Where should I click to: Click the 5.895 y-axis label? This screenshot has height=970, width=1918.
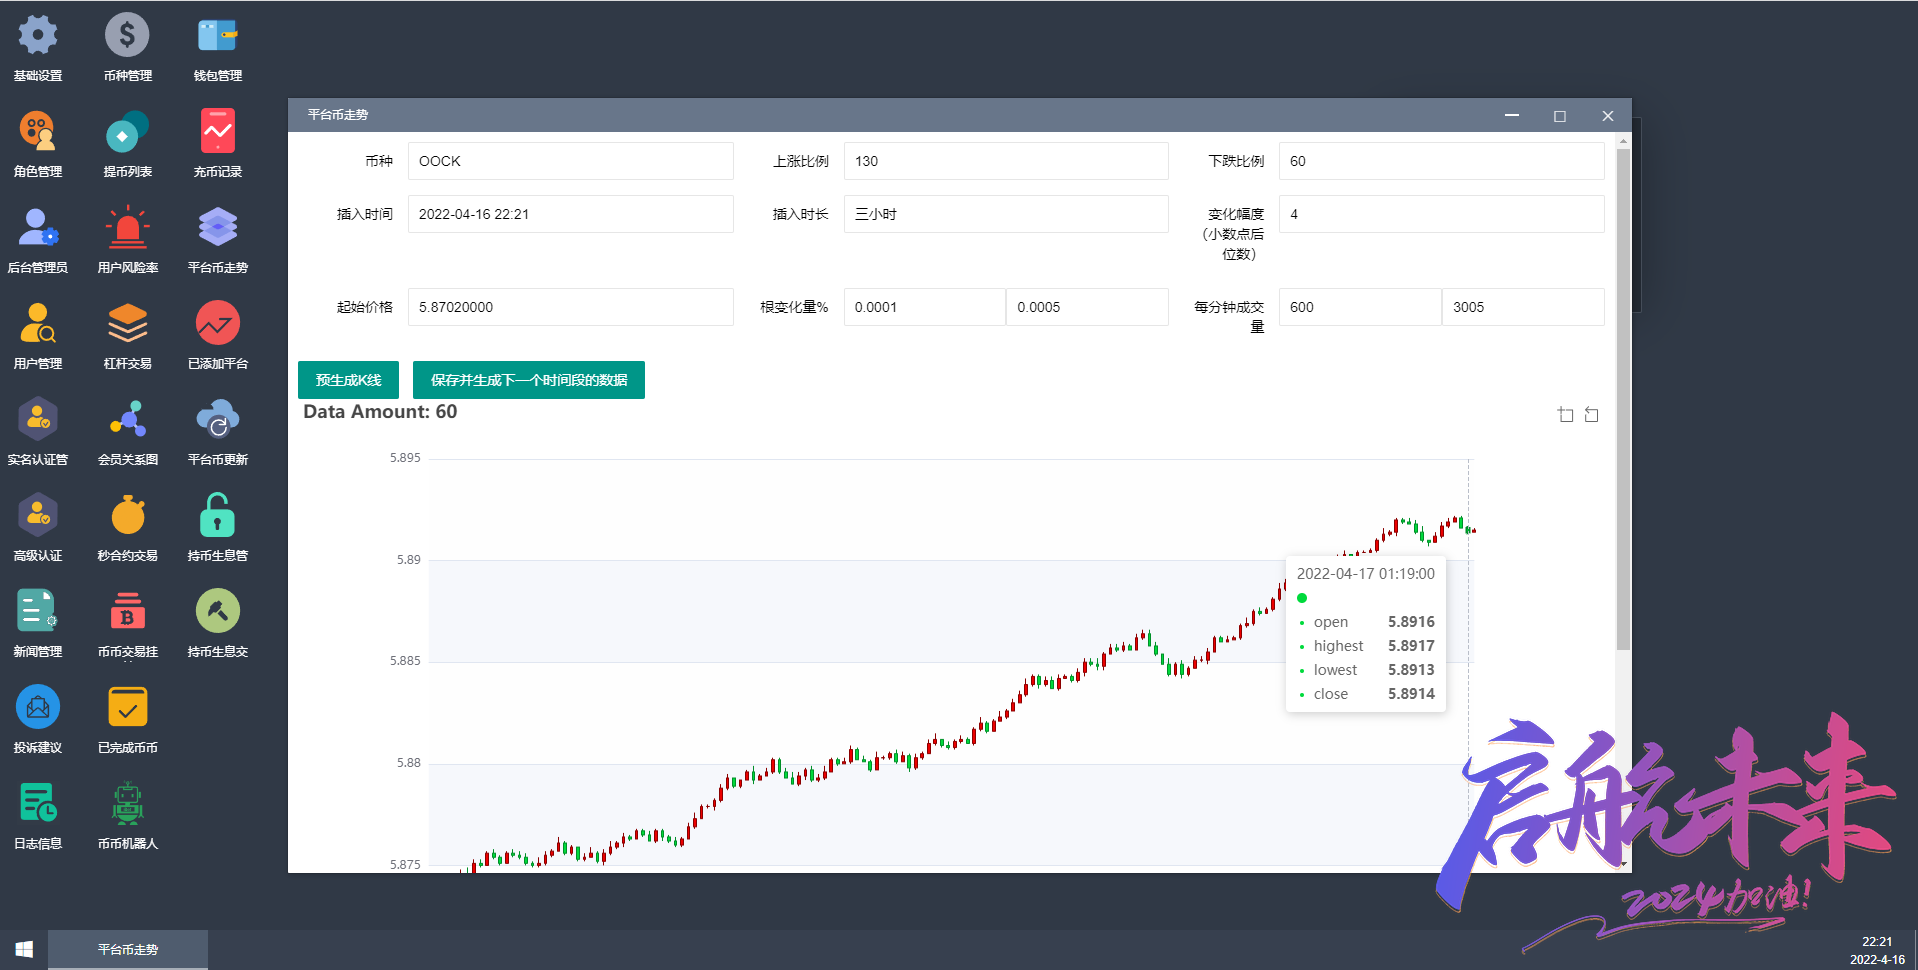click(x=405, y=458)
